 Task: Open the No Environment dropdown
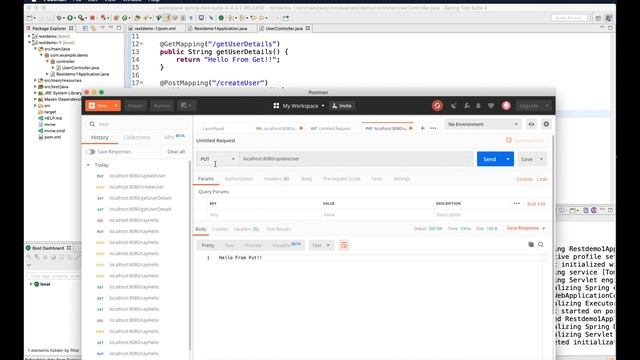(483, 124)
